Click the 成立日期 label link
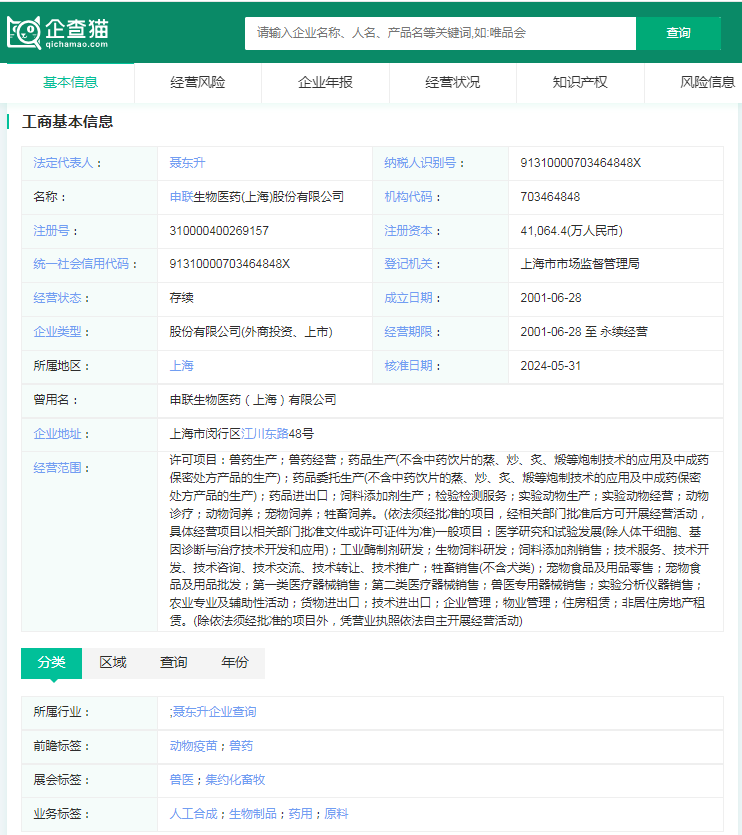This screenshot has width=742, height=835. coord(409,298)
